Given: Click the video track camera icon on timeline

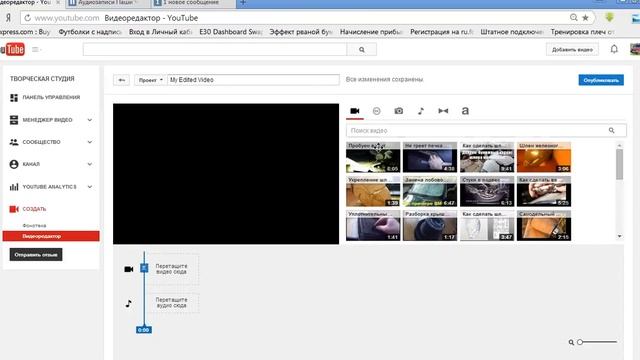Looking at the screenshot, I should 129,269.
